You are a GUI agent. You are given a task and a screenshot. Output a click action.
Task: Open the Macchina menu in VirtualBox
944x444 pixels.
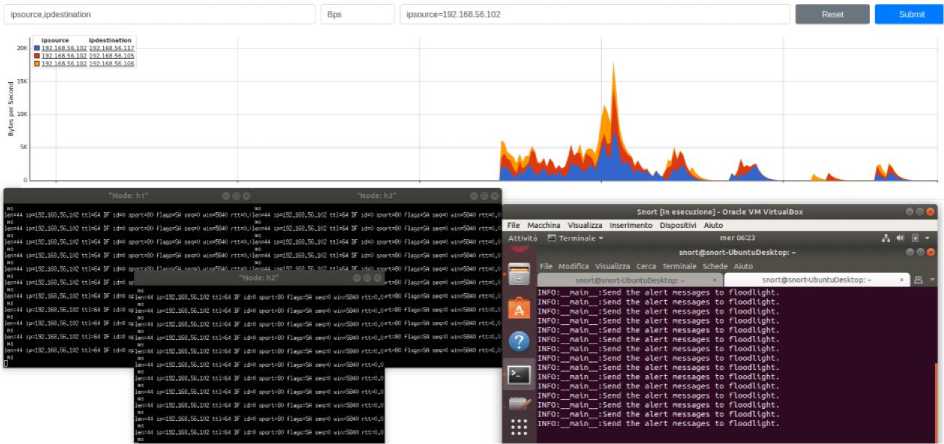(544, 225)
